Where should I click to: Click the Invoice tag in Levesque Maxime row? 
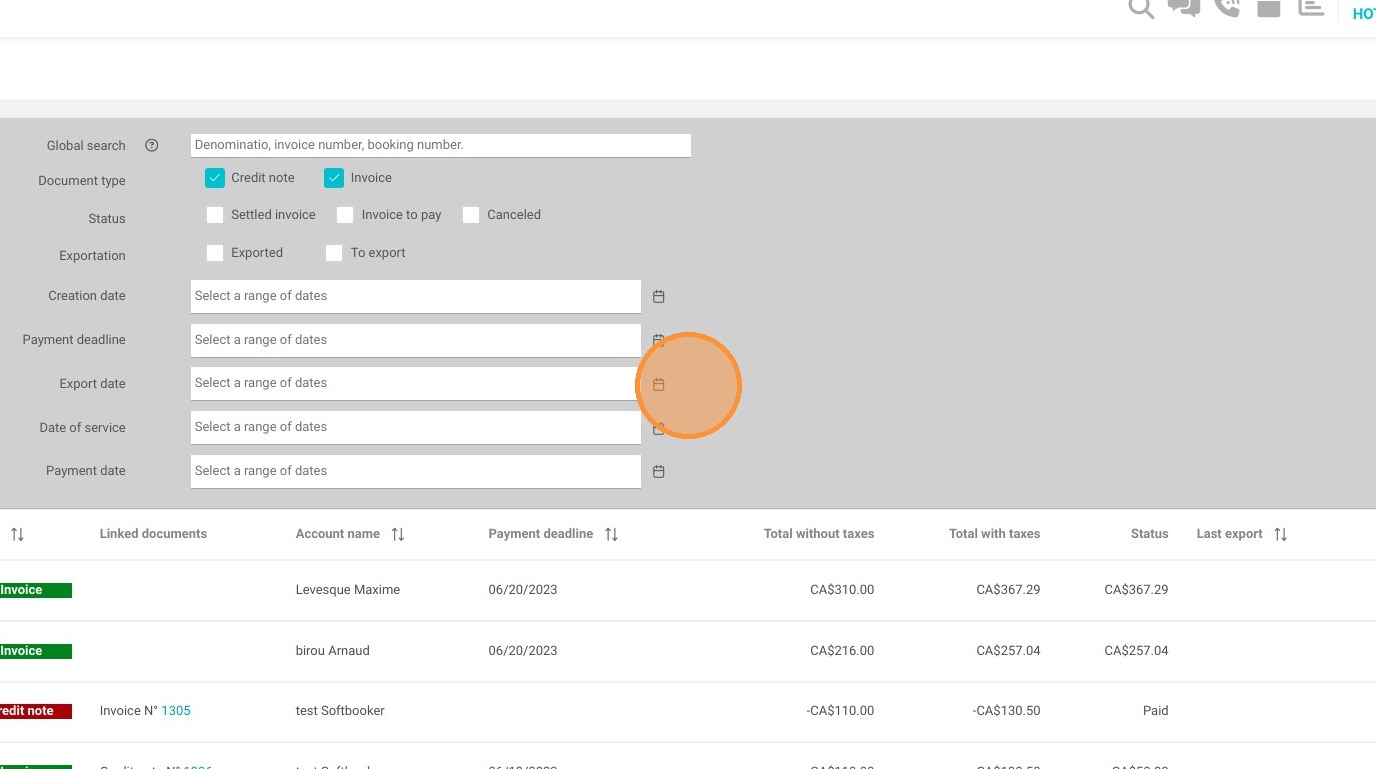(36, 590)
